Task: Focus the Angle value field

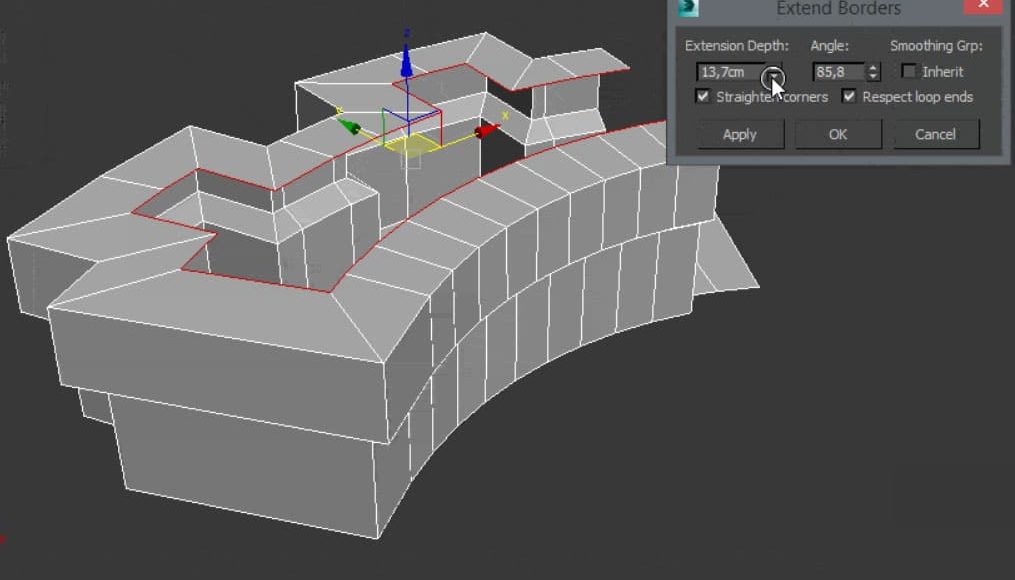Action: (x=837, y=72)
